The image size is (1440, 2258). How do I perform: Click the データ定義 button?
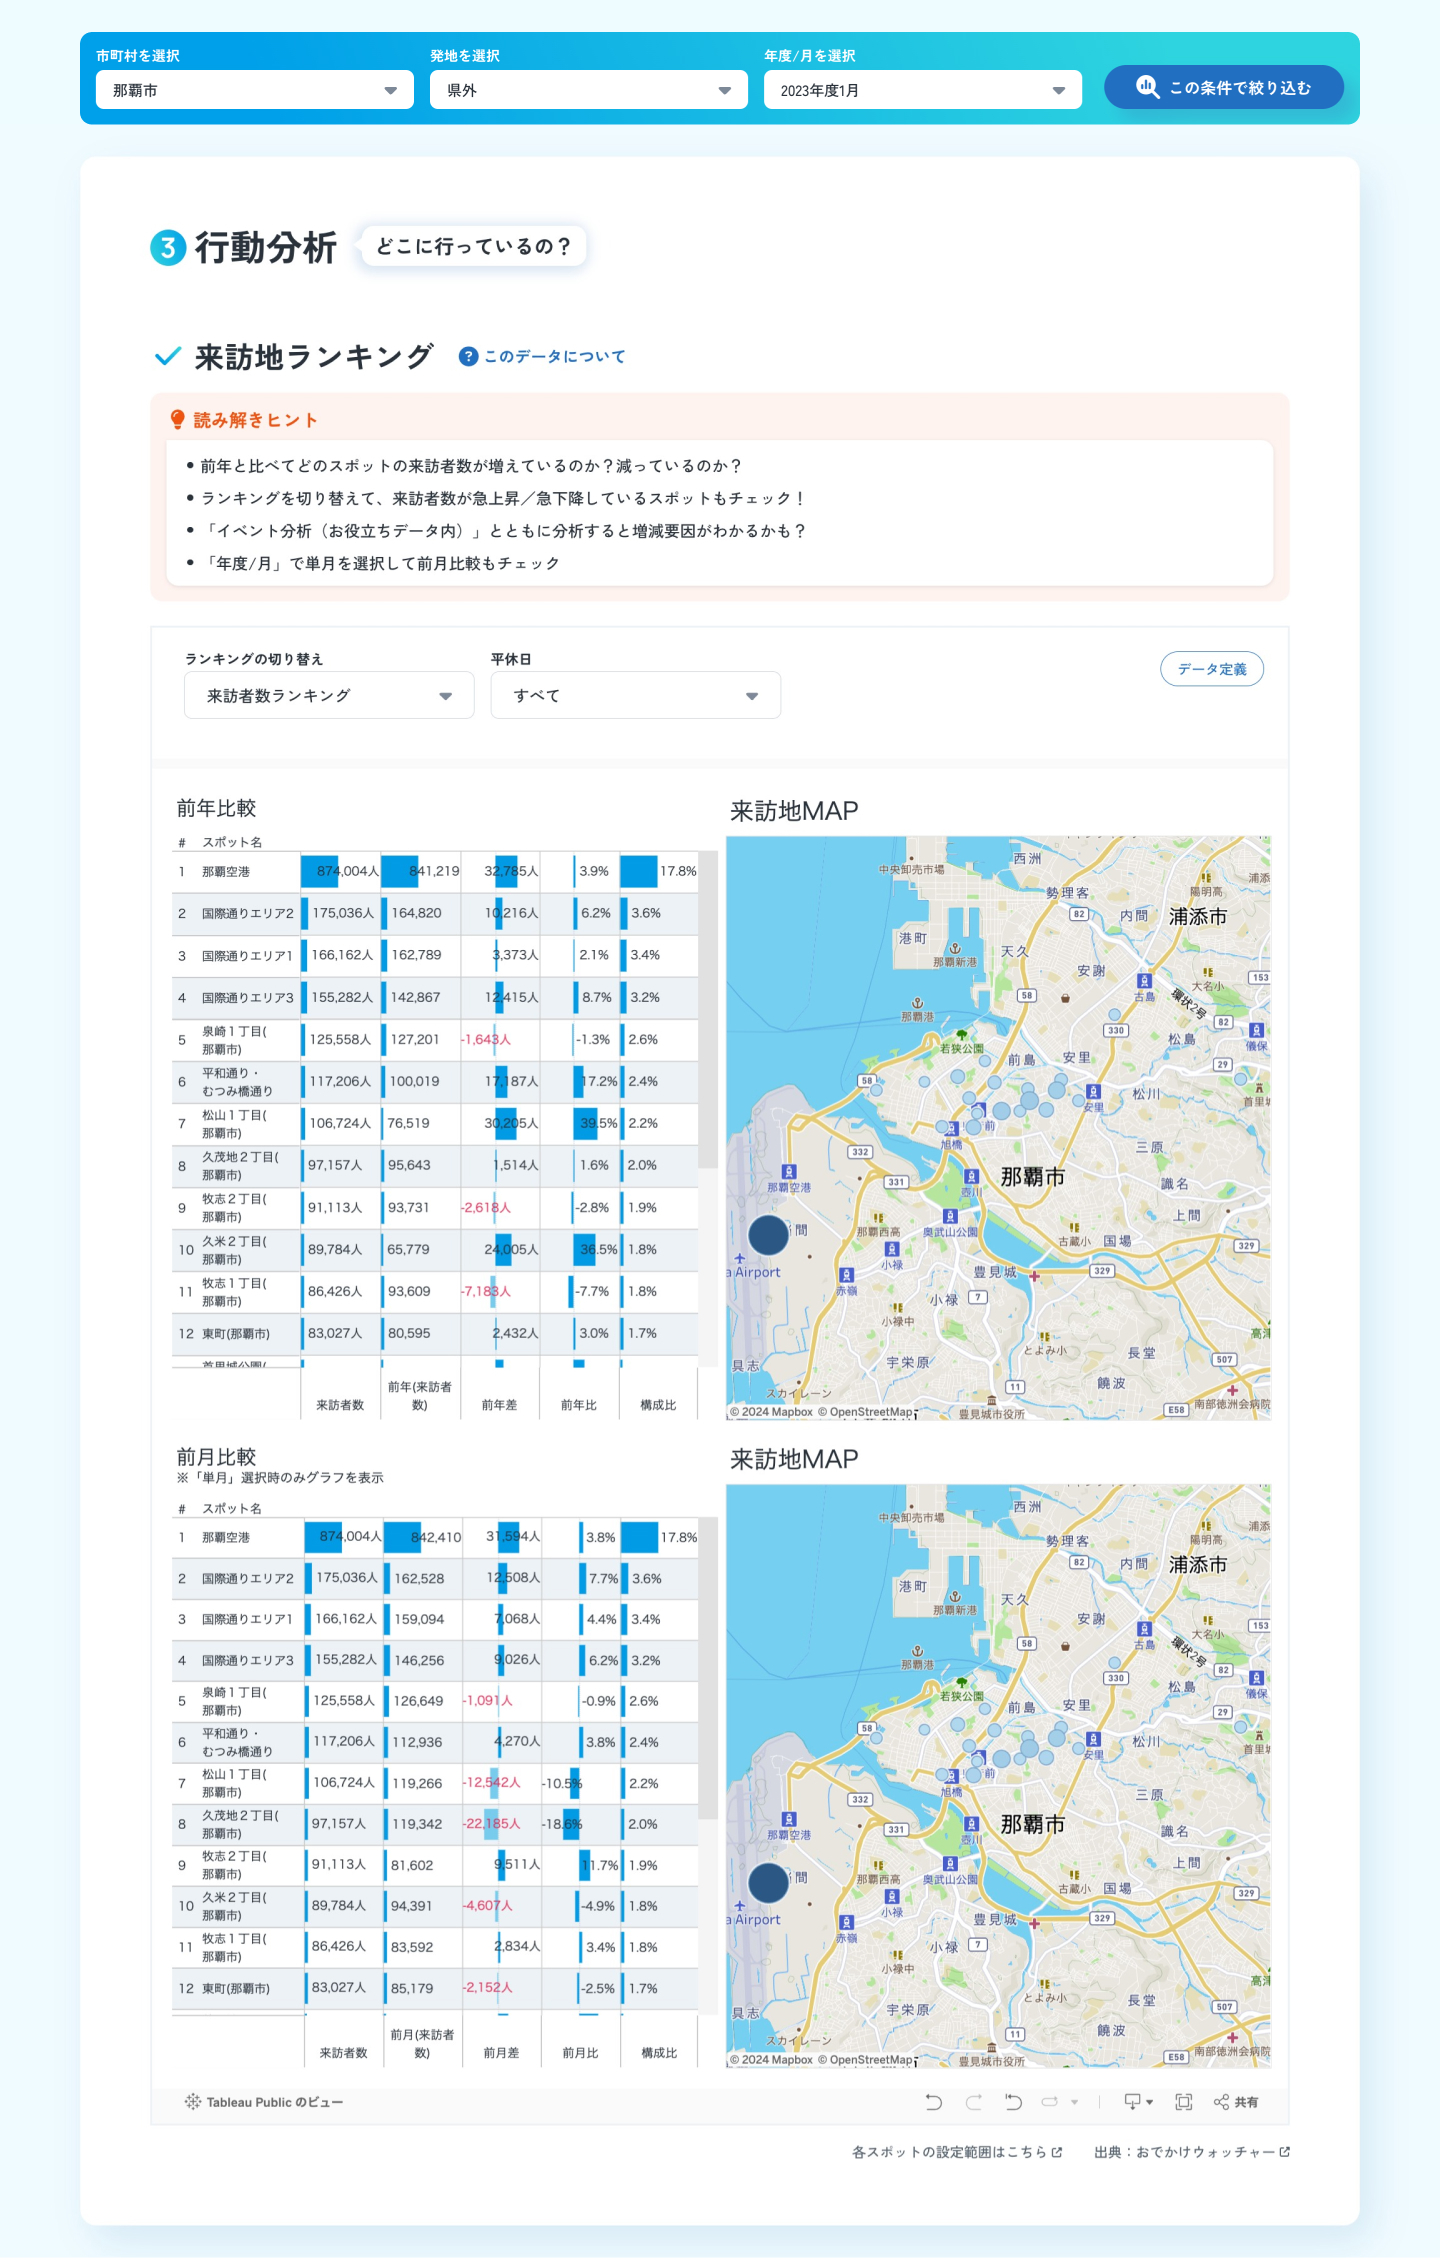pos(1212,669)
